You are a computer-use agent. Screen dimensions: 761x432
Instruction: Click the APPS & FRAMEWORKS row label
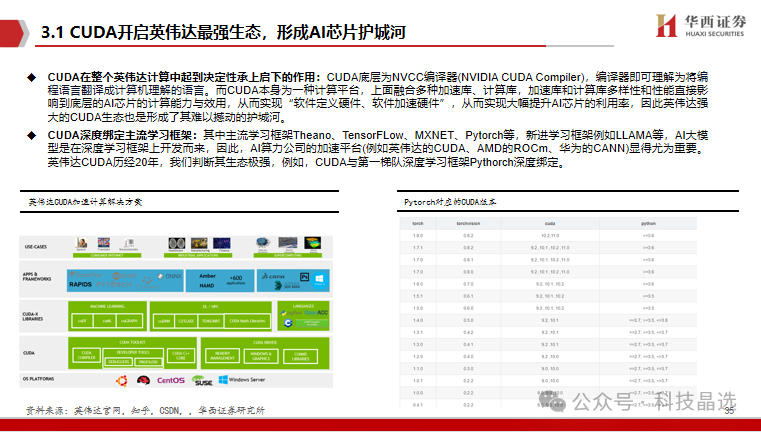coord(37,277)
